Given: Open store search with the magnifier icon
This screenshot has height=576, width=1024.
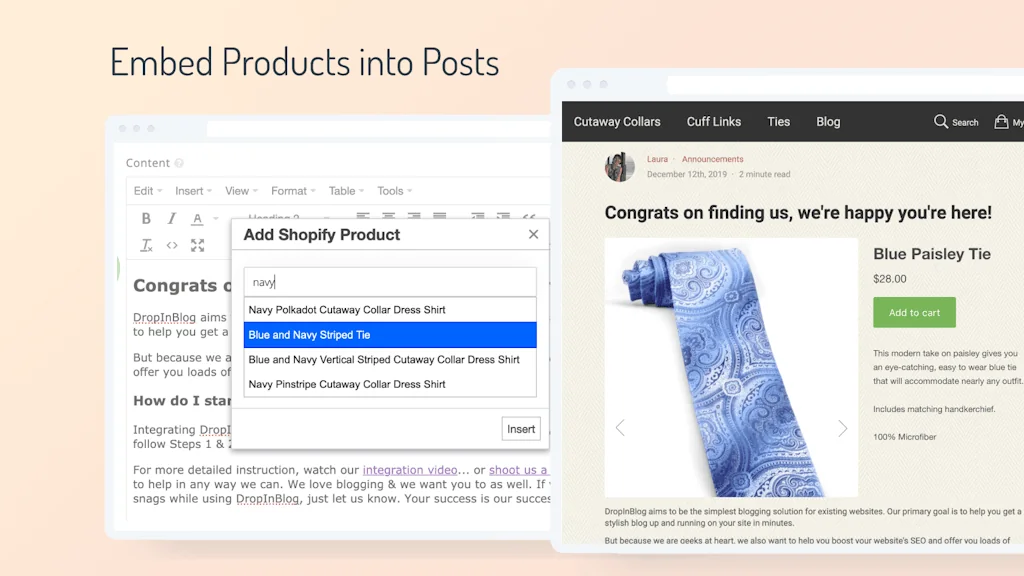Looking at the screenshot, I should [941, 121].
